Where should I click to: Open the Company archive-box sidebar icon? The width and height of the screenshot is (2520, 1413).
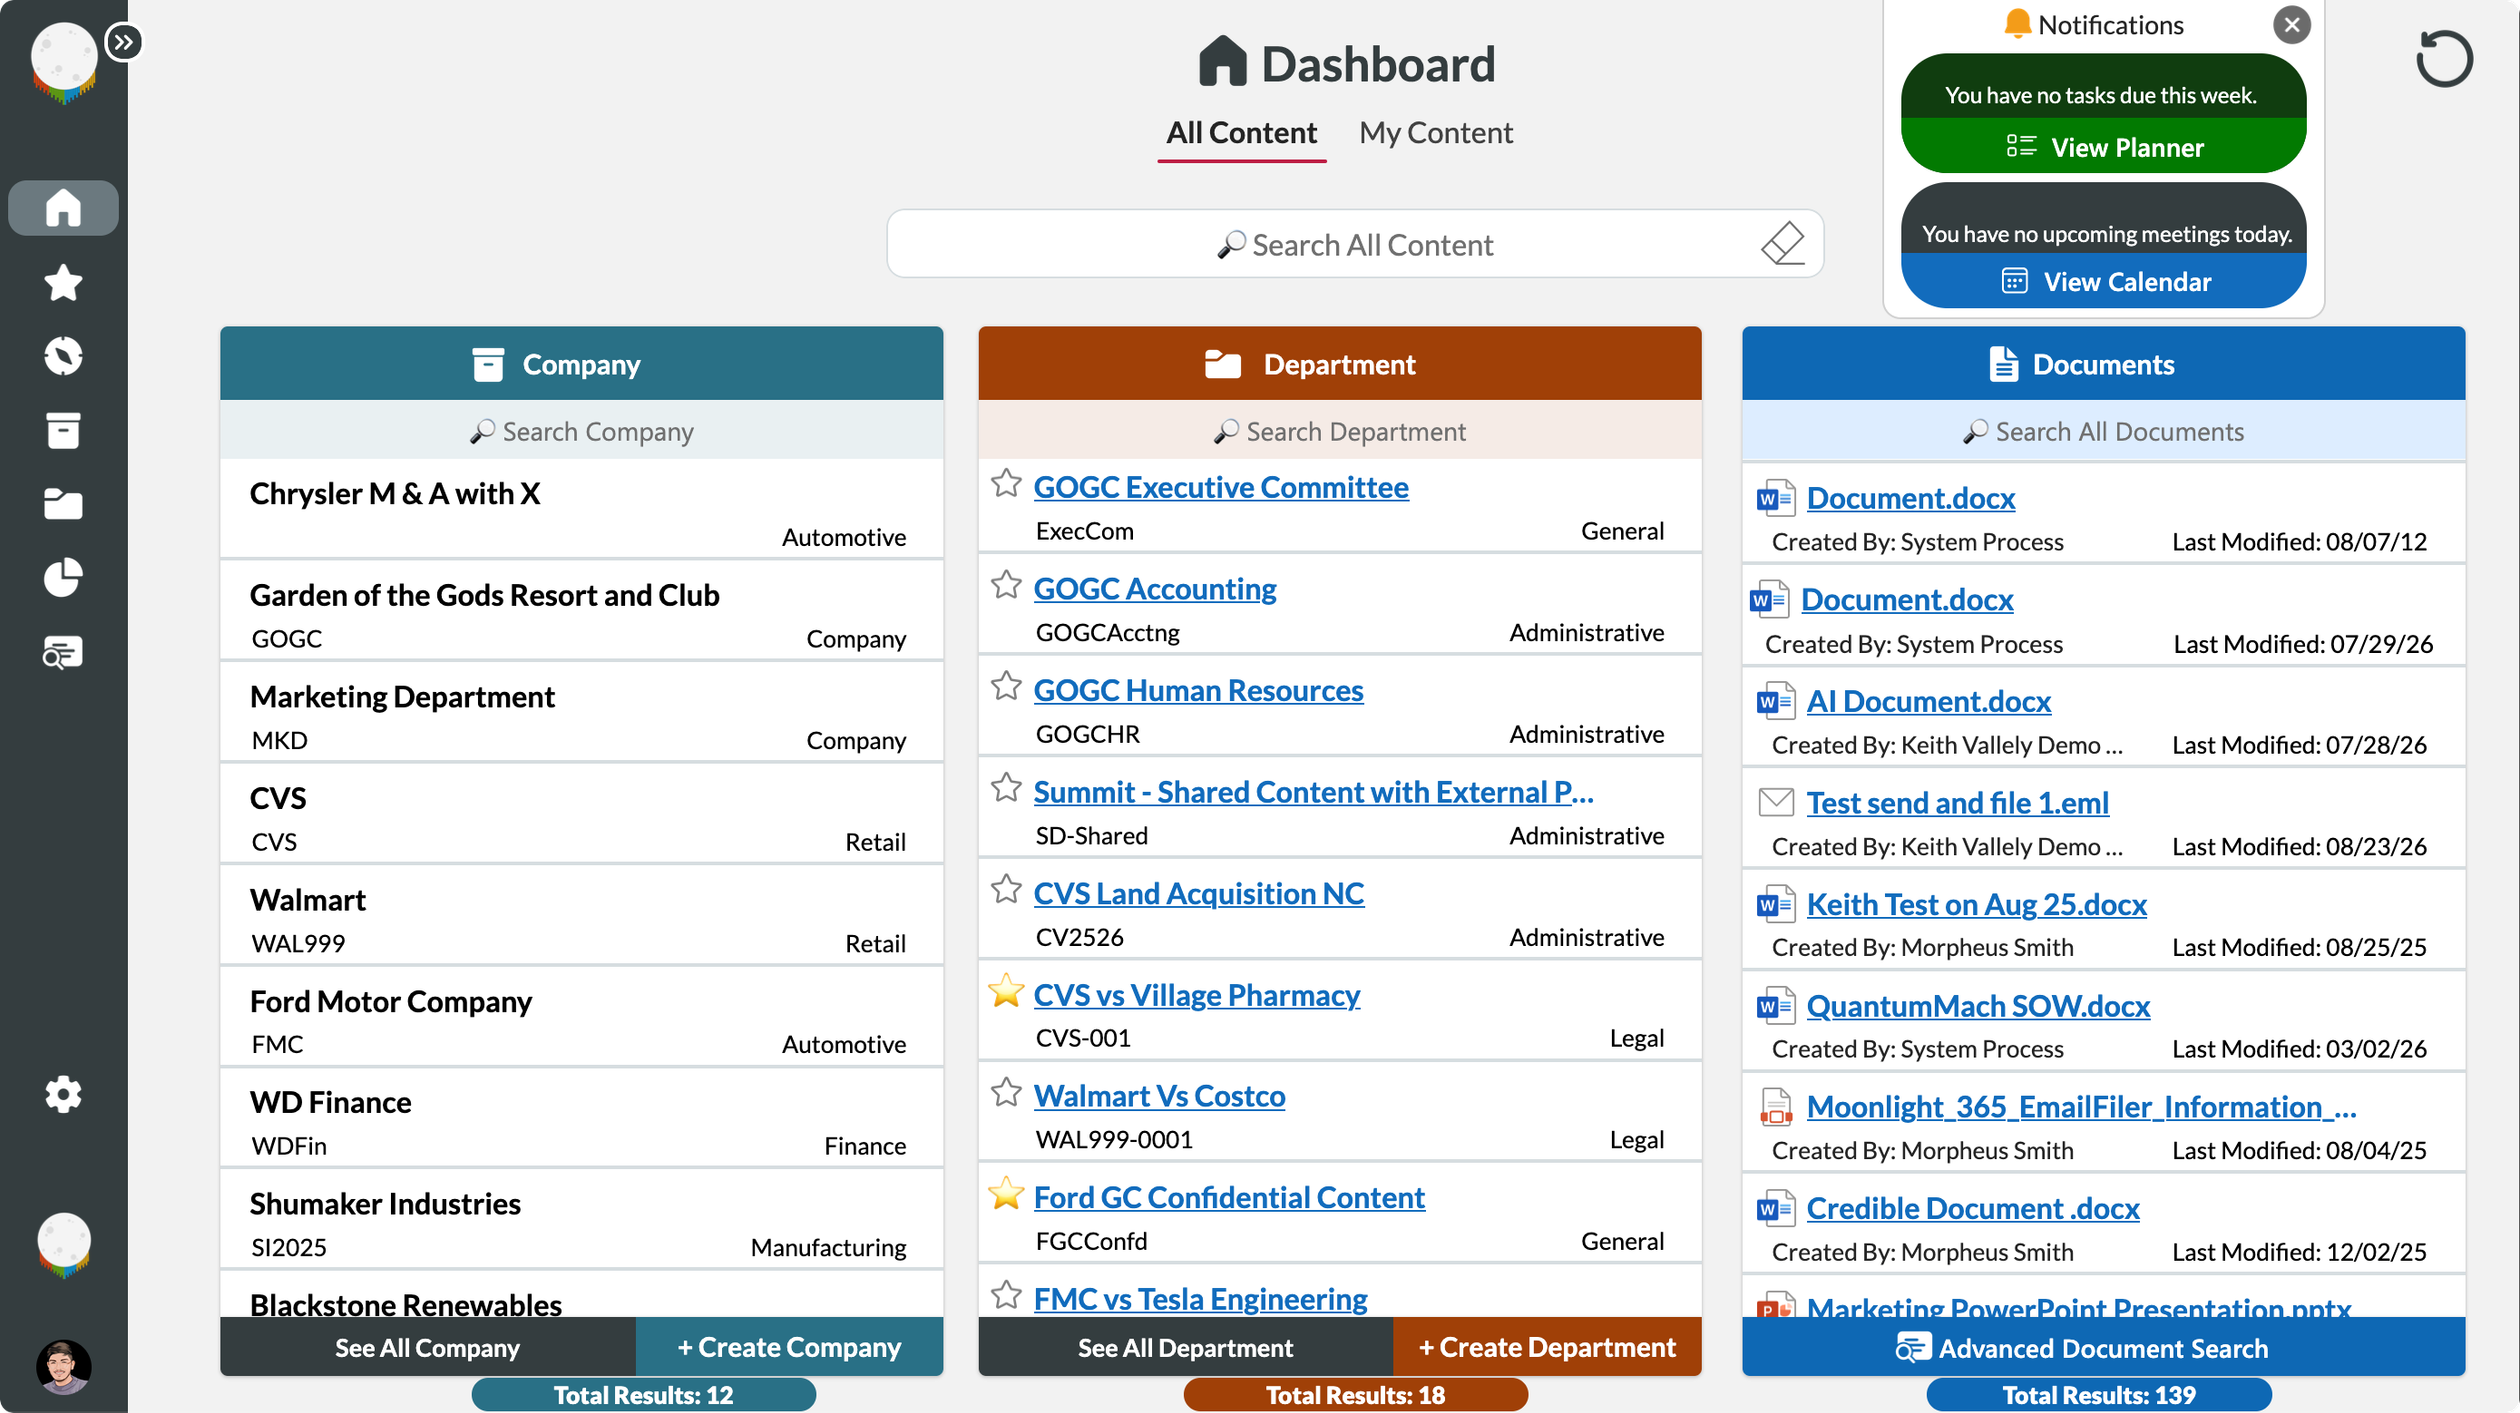pyautogui.click(x=63, y=430)
